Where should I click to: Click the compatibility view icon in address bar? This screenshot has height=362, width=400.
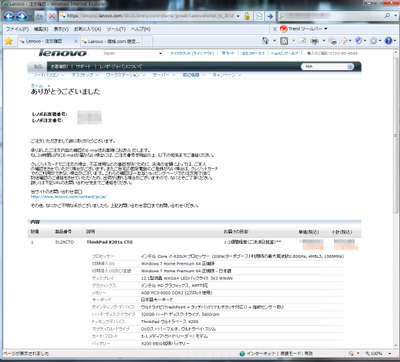[x=259, y=16]
